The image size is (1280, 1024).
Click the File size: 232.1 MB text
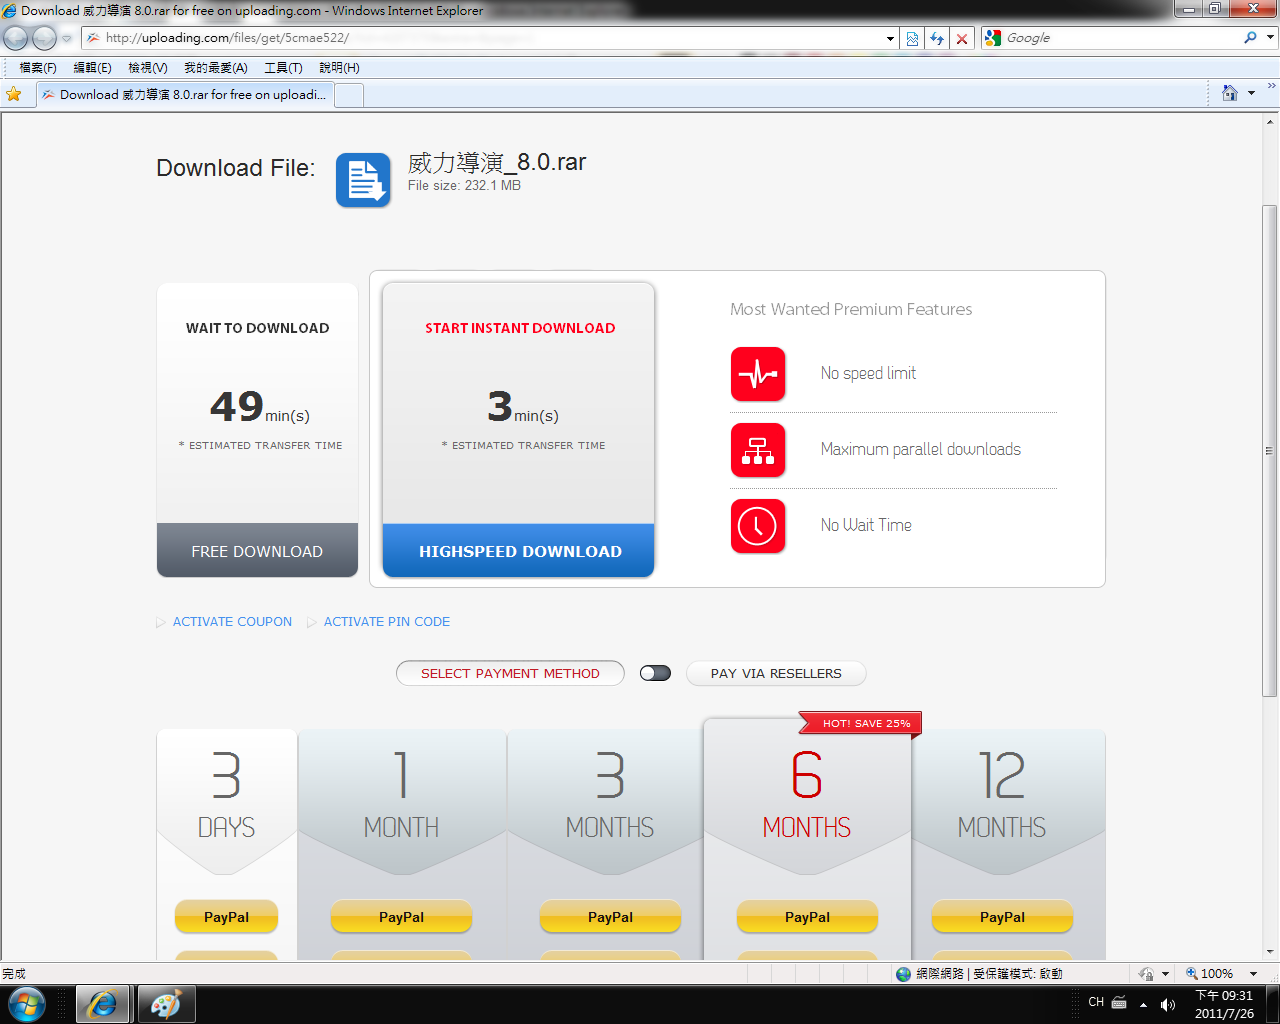click(464, 185)
